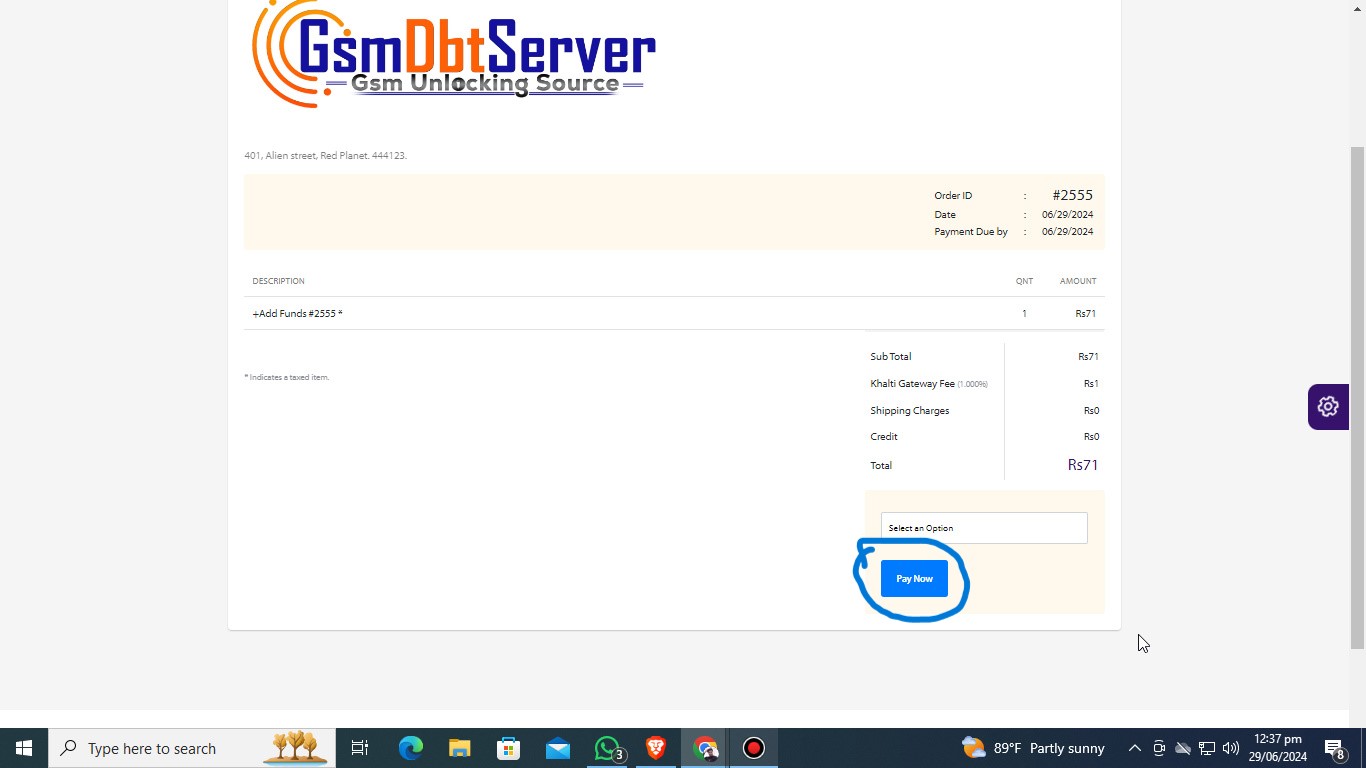Open File Explorer from taskbar
The height and width of the screenshot is (768, 1366).
tap(460, 748)
